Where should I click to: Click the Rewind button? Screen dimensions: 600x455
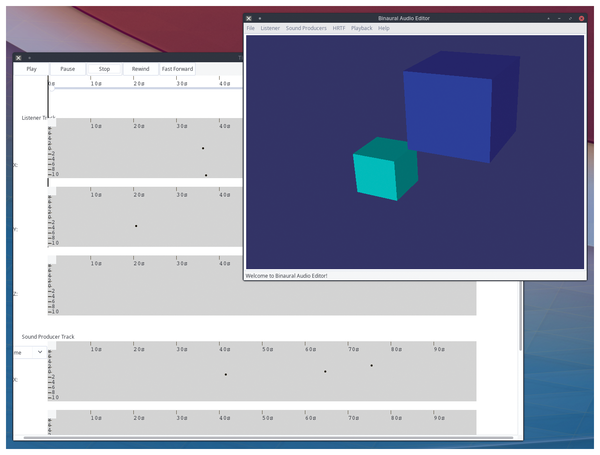point(140,69)
